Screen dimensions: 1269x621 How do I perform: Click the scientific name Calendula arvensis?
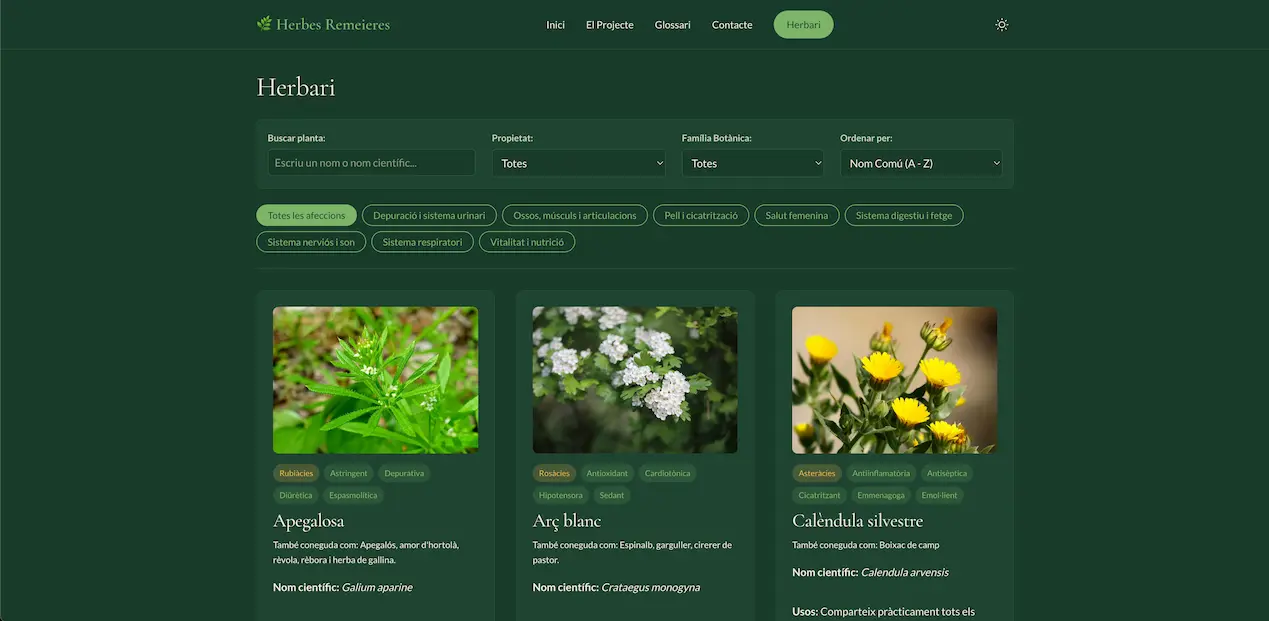(x=904, y=572)
